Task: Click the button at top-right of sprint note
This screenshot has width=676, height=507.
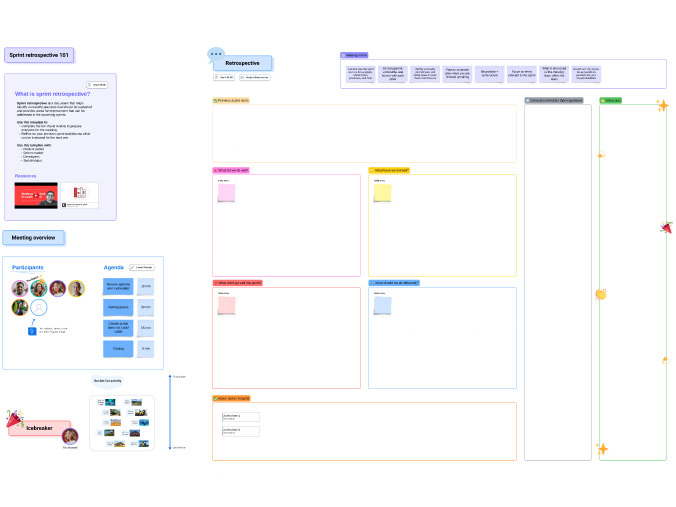Action: pyautogui.click(x=97, y=85)
